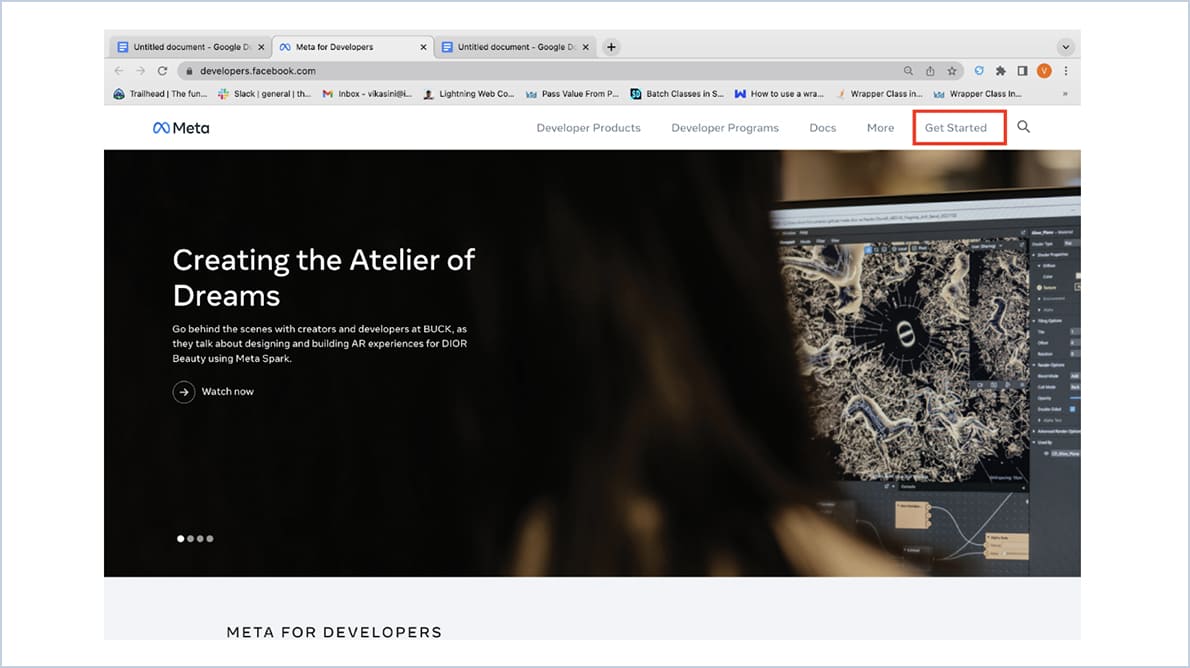Select the third carousel dot
This screenshot has width=1190, height=668.
click(200, 539)
